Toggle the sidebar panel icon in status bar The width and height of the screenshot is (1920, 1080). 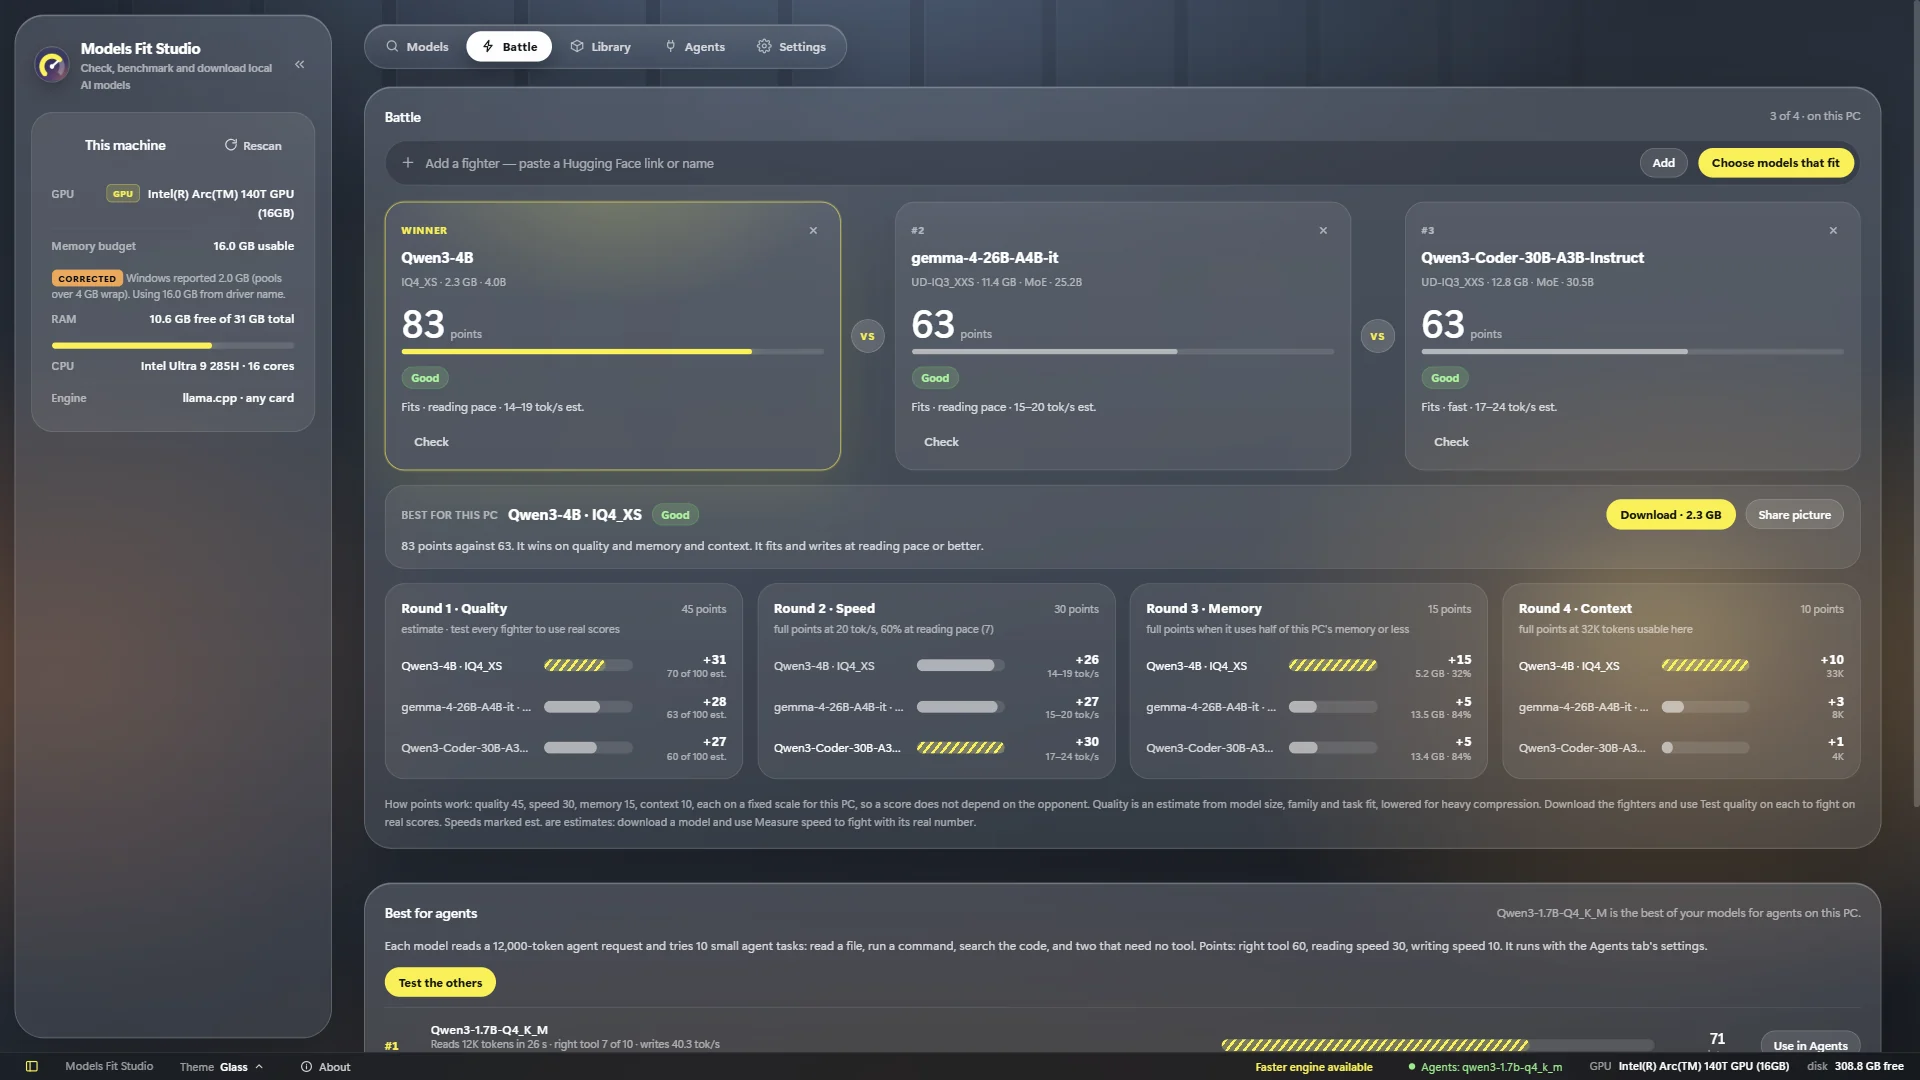coord(32,1066)
